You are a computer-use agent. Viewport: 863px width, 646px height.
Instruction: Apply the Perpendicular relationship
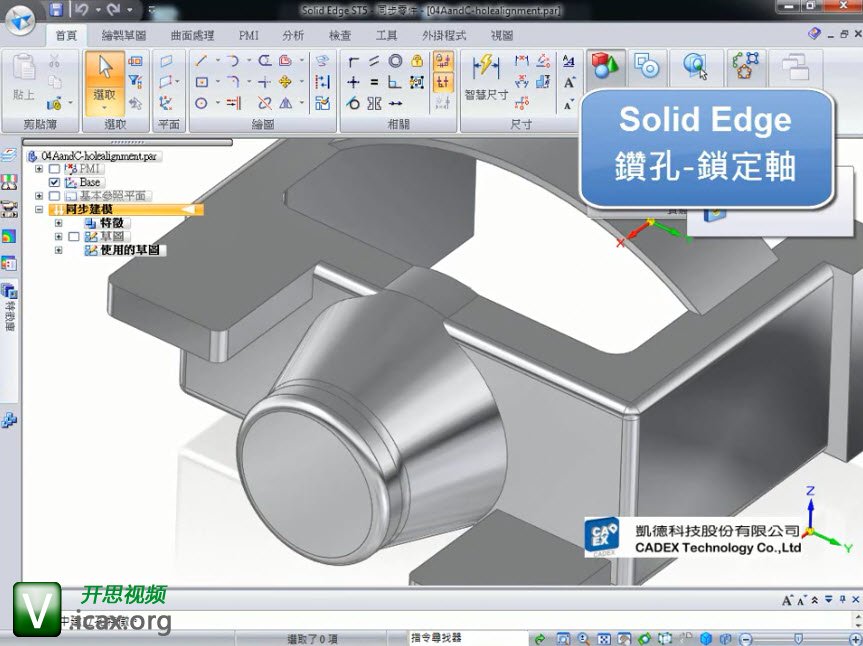tap(395, 83)
